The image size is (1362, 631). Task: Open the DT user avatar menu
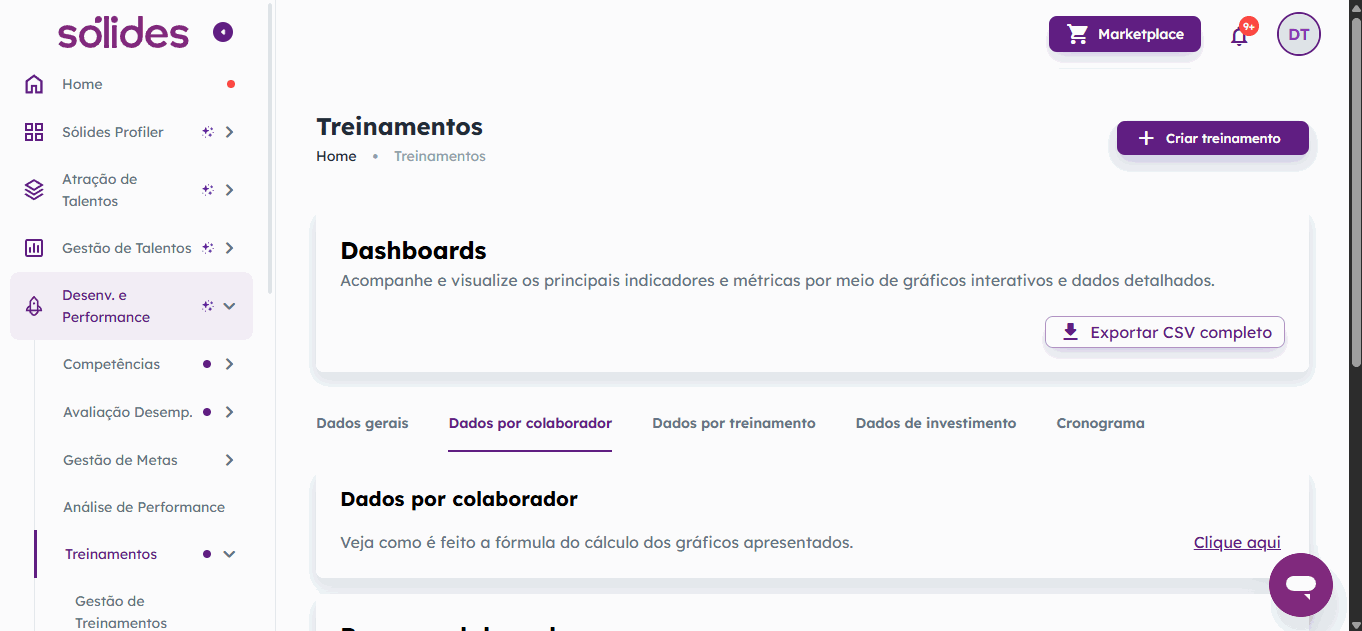pyautogui.click(x=1299, y=34)
